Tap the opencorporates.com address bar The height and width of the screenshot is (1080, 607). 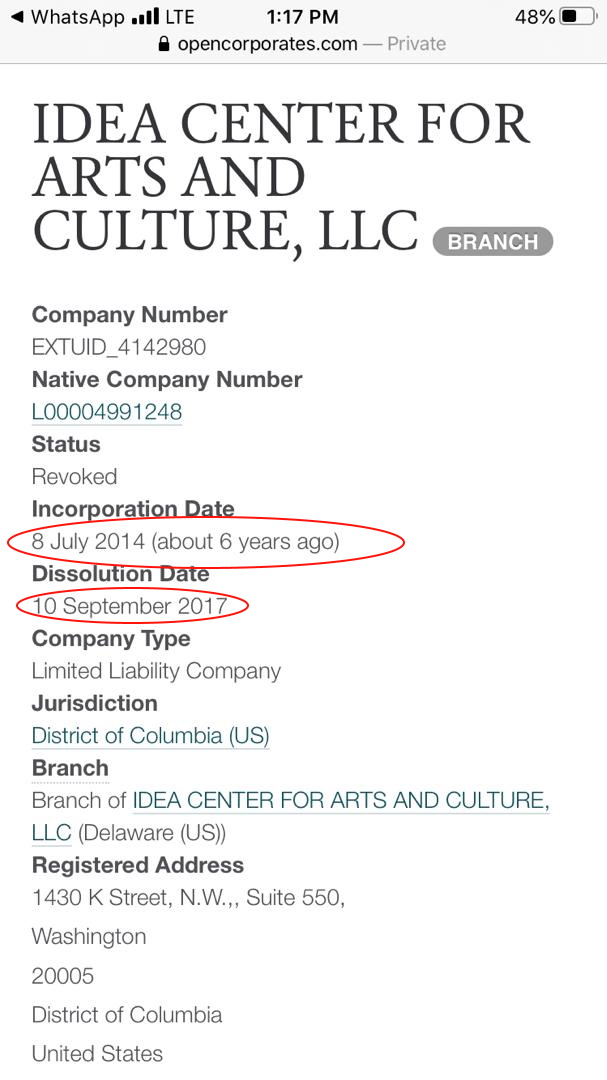click(267, 44)
